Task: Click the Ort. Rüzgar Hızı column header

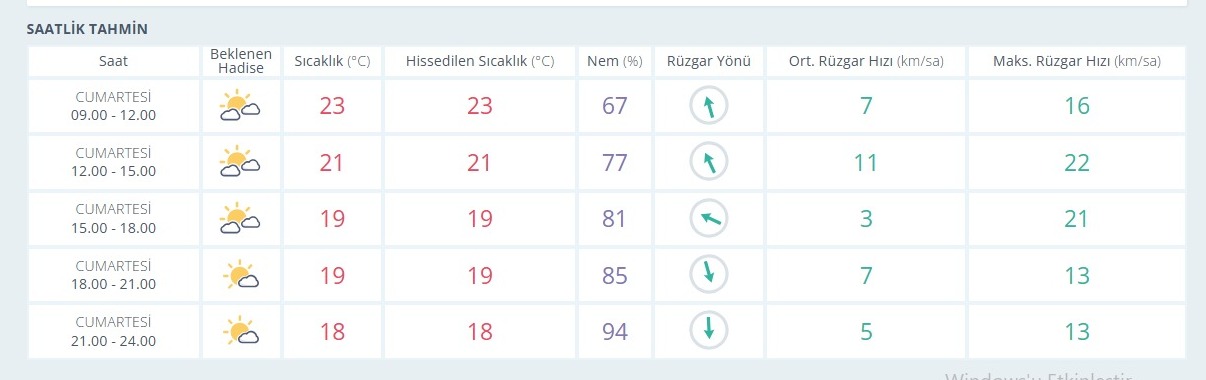Action: coord(865,61)
